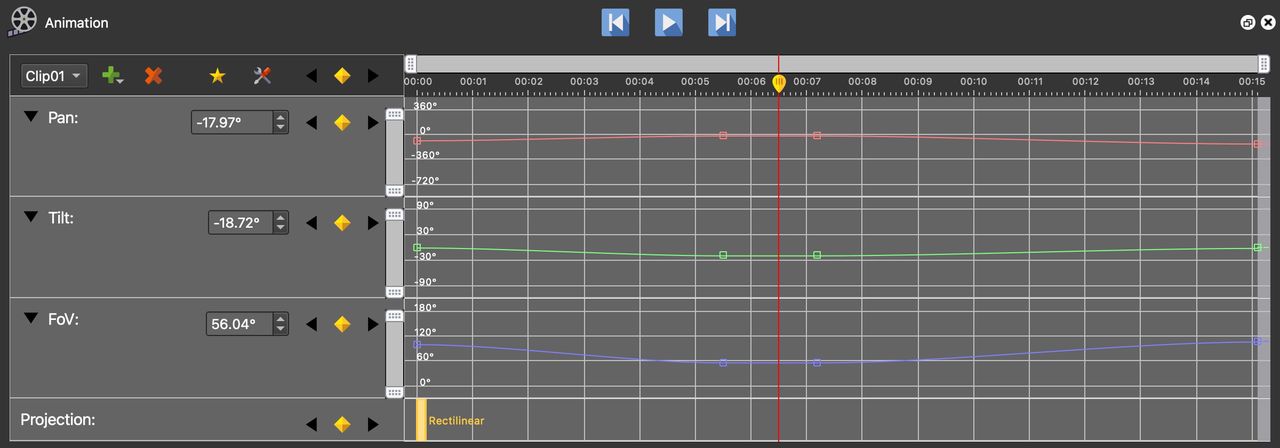Click the FoV track vertical scale scrollbar

394,353
